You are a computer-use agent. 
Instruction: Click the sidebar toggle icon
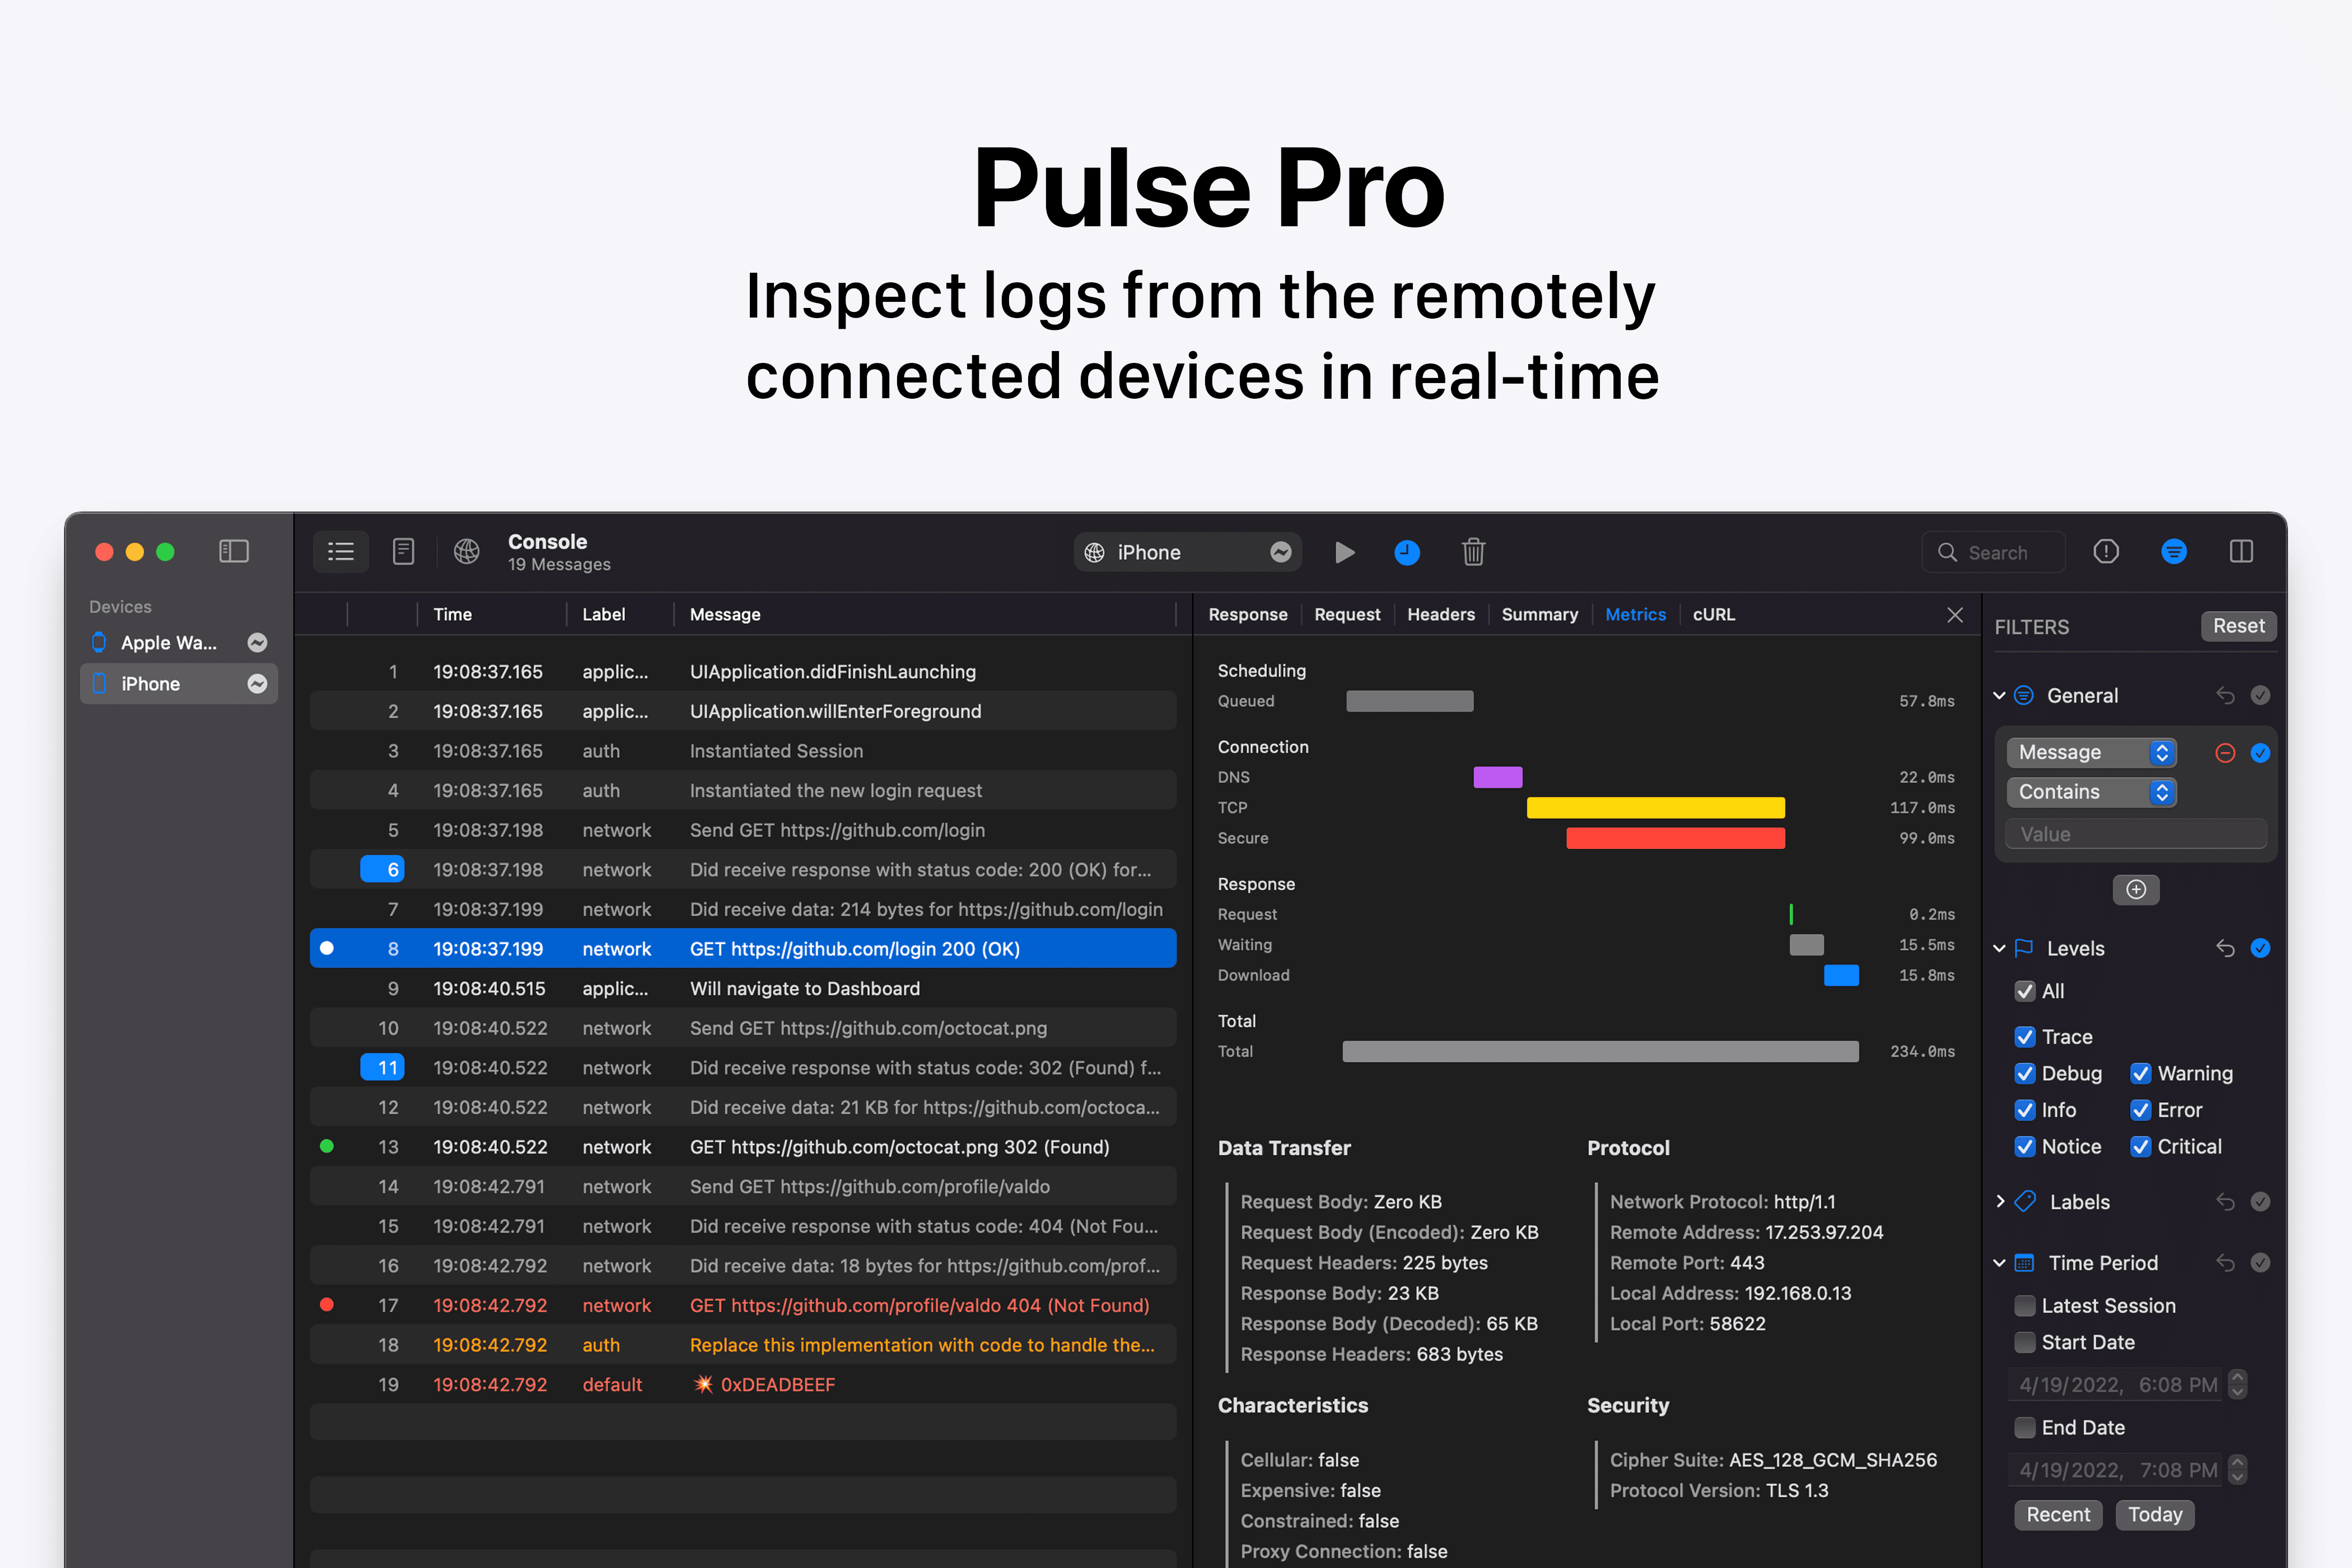tap(233, 551)
